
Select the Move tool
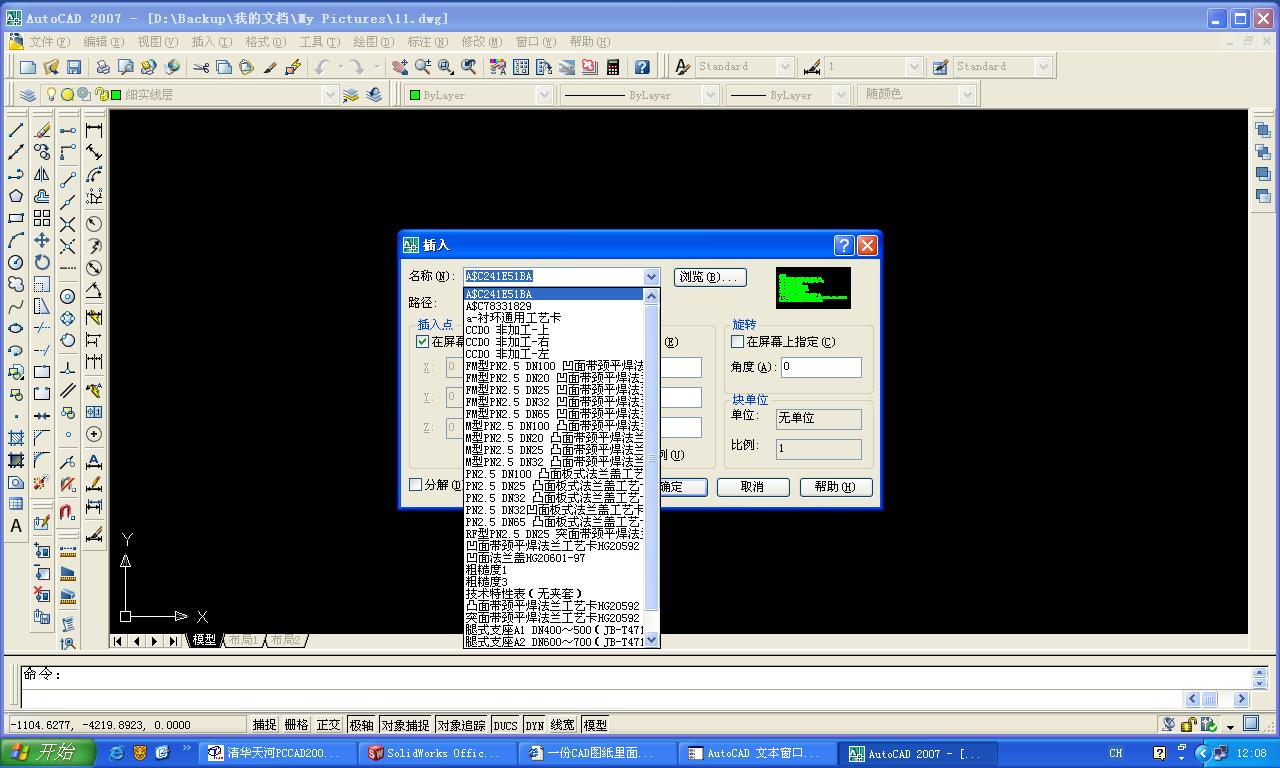[42, 240]
